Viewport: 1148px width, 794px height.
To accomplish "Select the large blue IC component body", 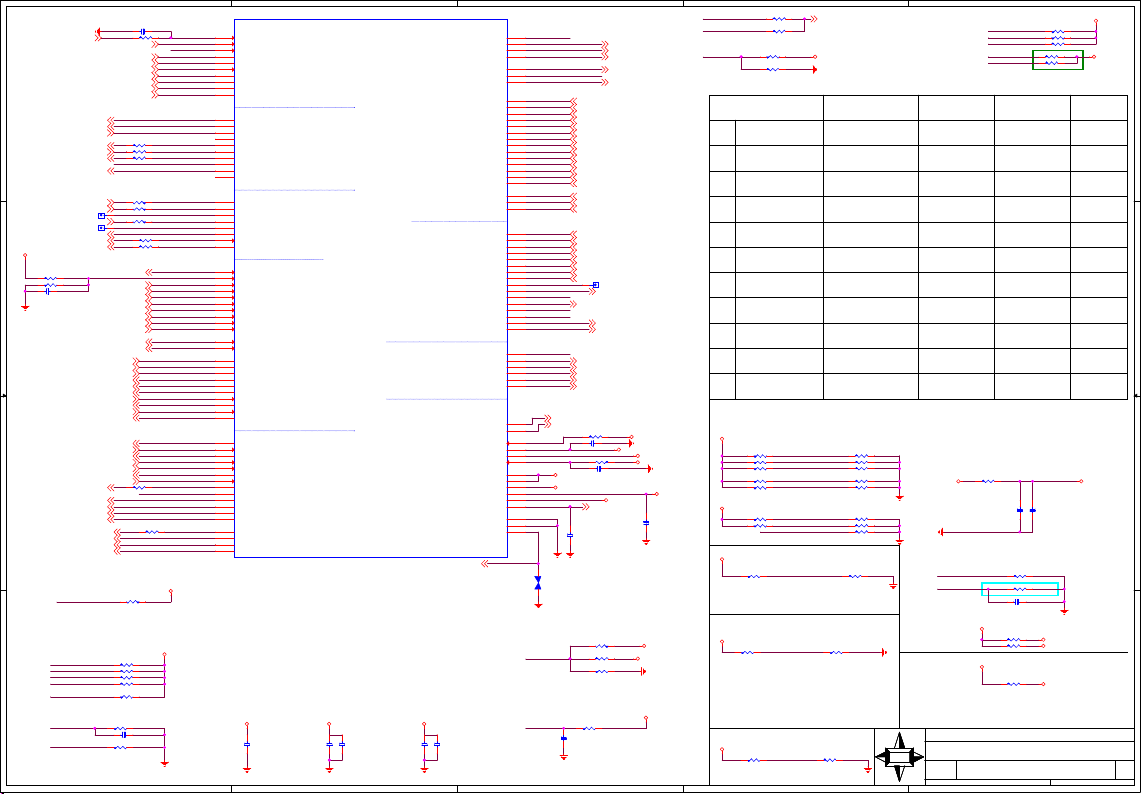I will [x=370, y=289].
